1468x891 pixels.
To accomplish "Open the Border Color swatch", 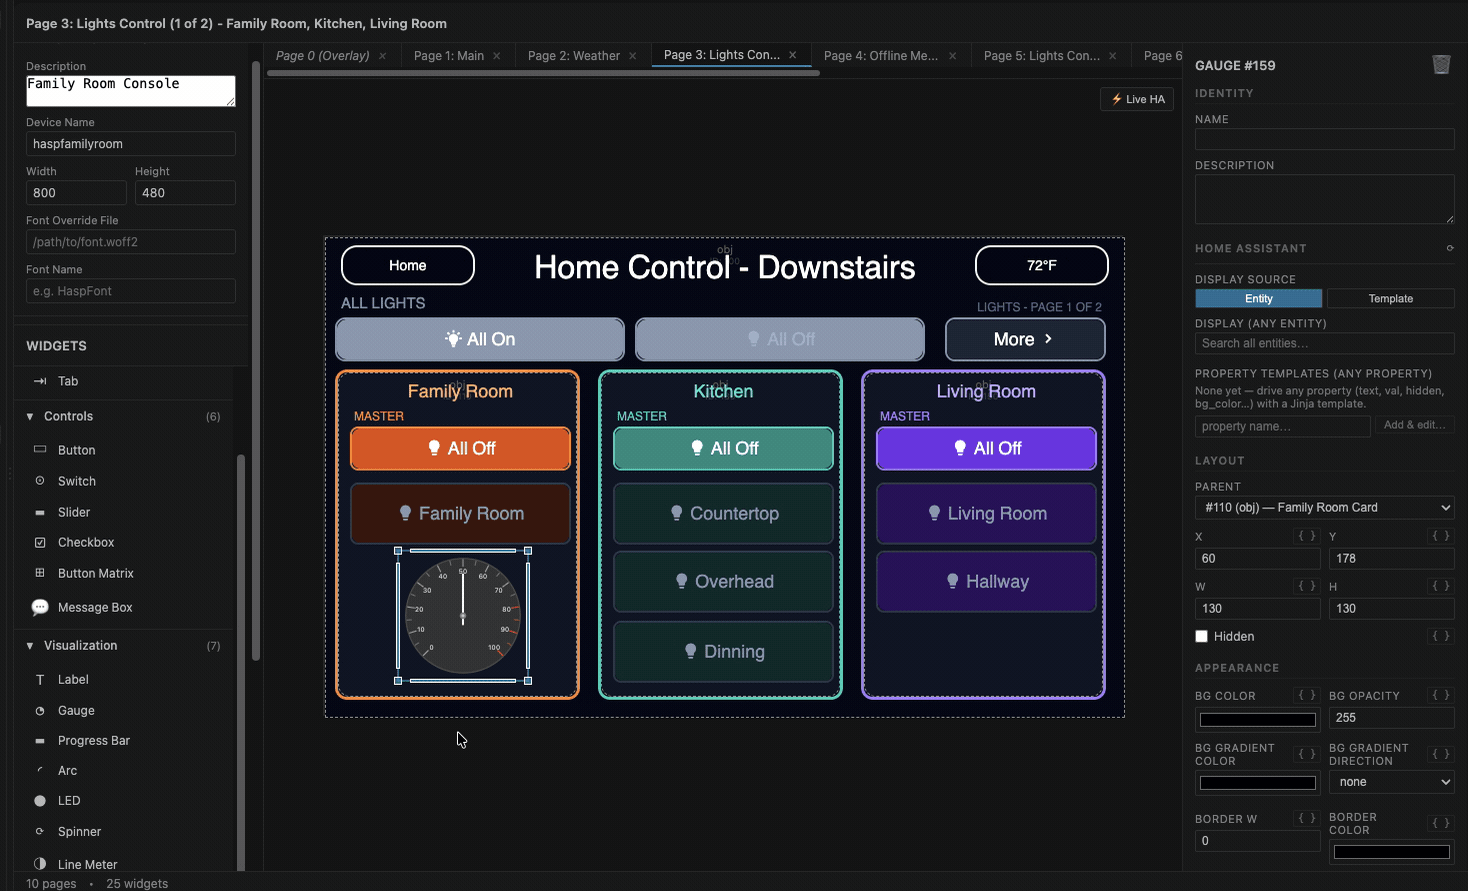I will click(1392, 852).
